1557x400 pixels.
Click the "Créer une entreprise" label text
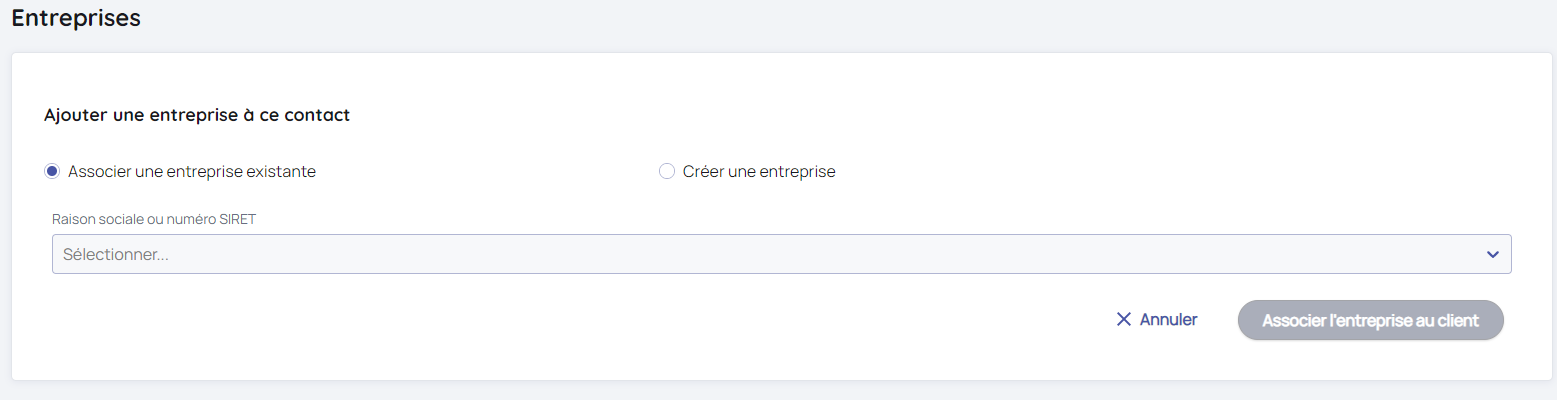[x=758, y=171]
